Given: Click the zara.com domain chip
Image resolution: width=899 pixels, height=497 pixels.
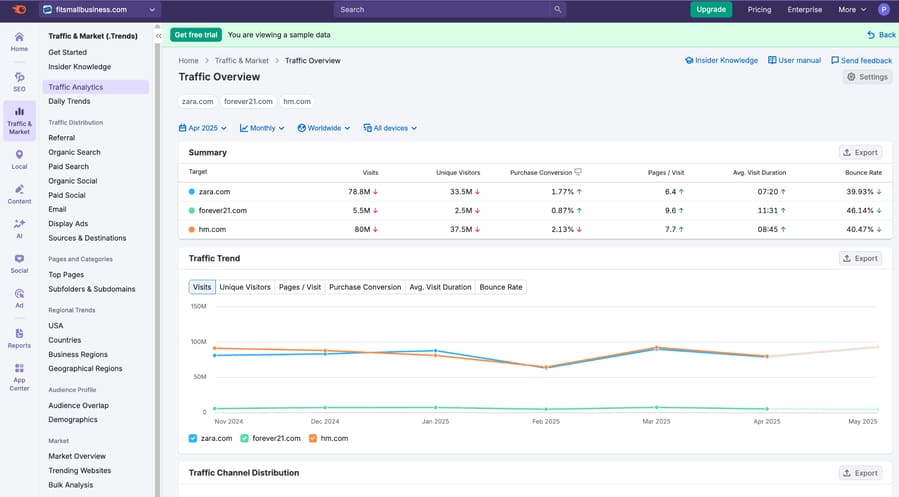Looking at the screenshot, I should pyautogui.click(x=197, y=101).
